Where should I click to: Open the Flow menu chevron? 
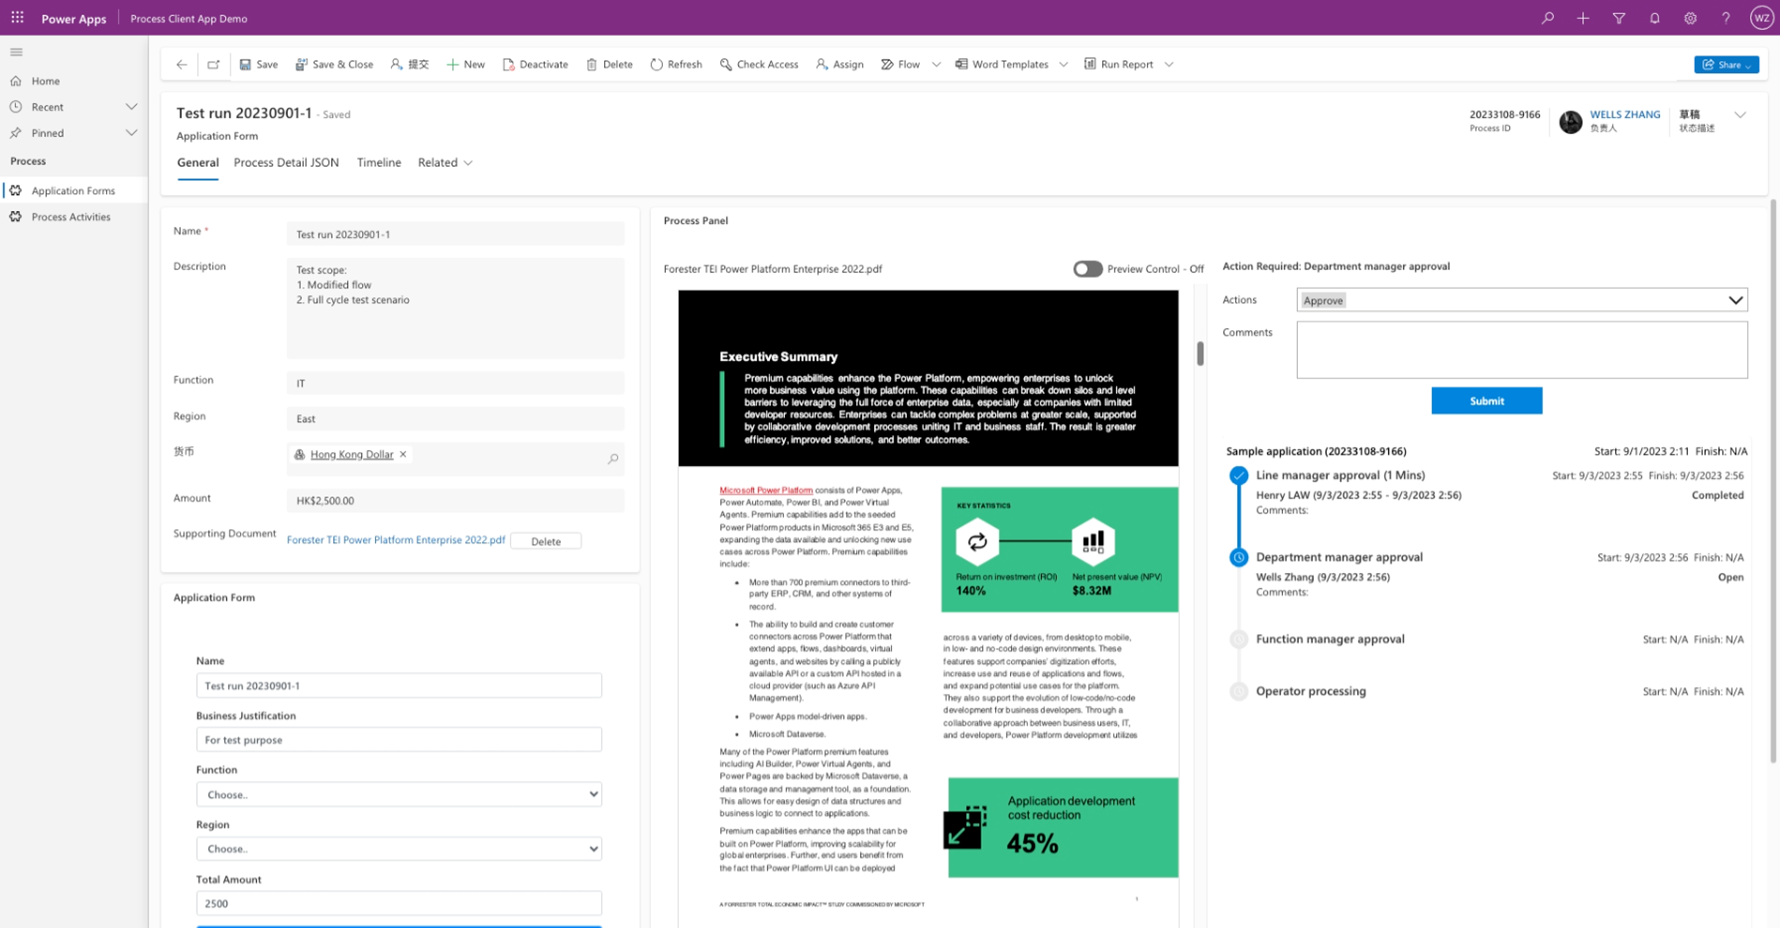coord(936,64)
